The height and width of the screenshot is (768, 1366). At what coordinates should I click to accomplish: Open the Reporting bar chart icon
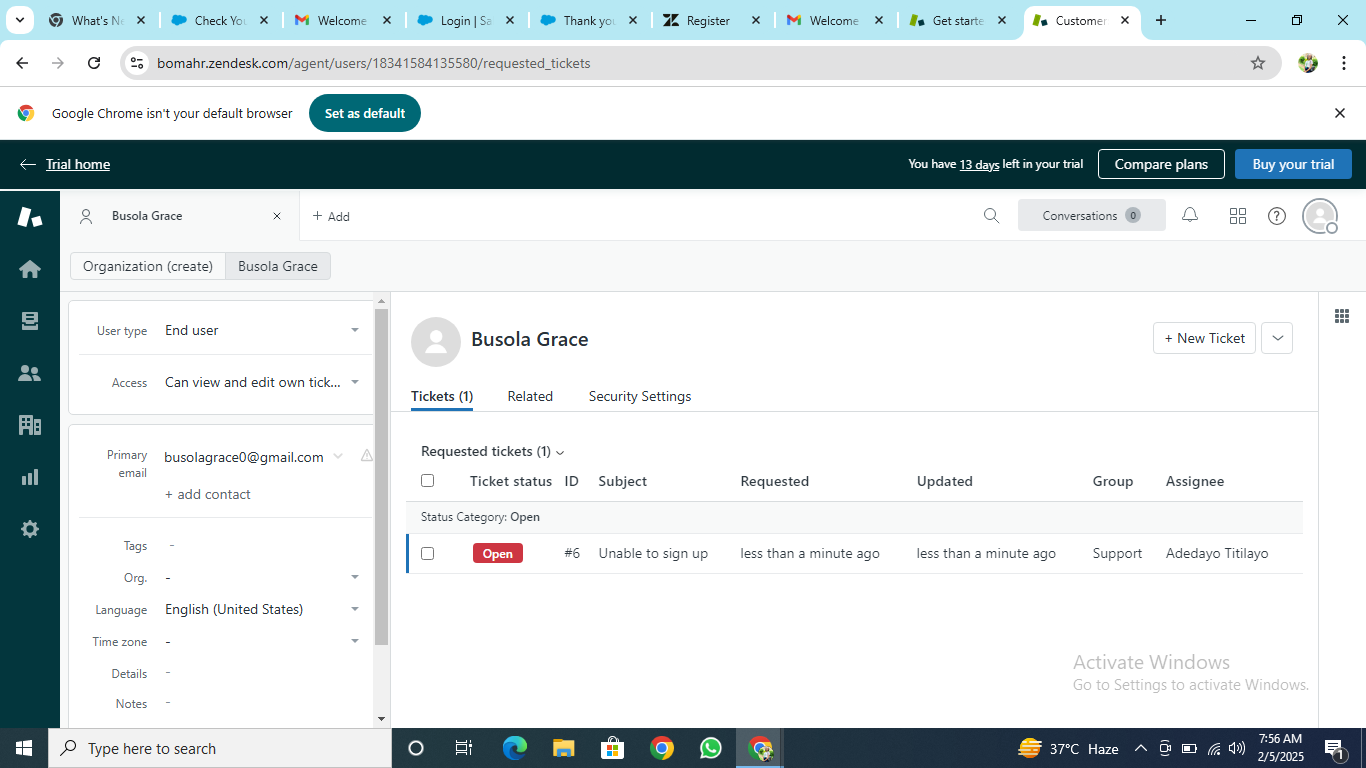(30, 477)
